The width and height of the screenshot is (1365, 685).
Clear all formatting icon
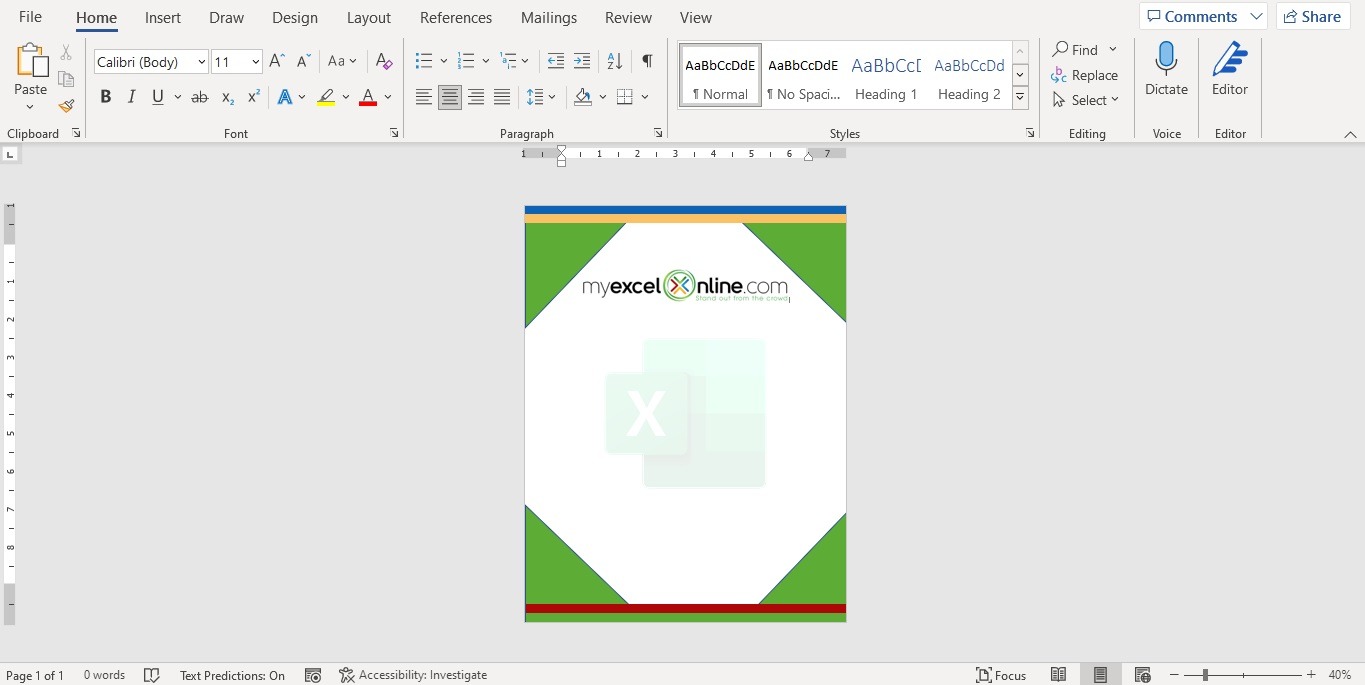pyautogui.click(x=384, y=62)
